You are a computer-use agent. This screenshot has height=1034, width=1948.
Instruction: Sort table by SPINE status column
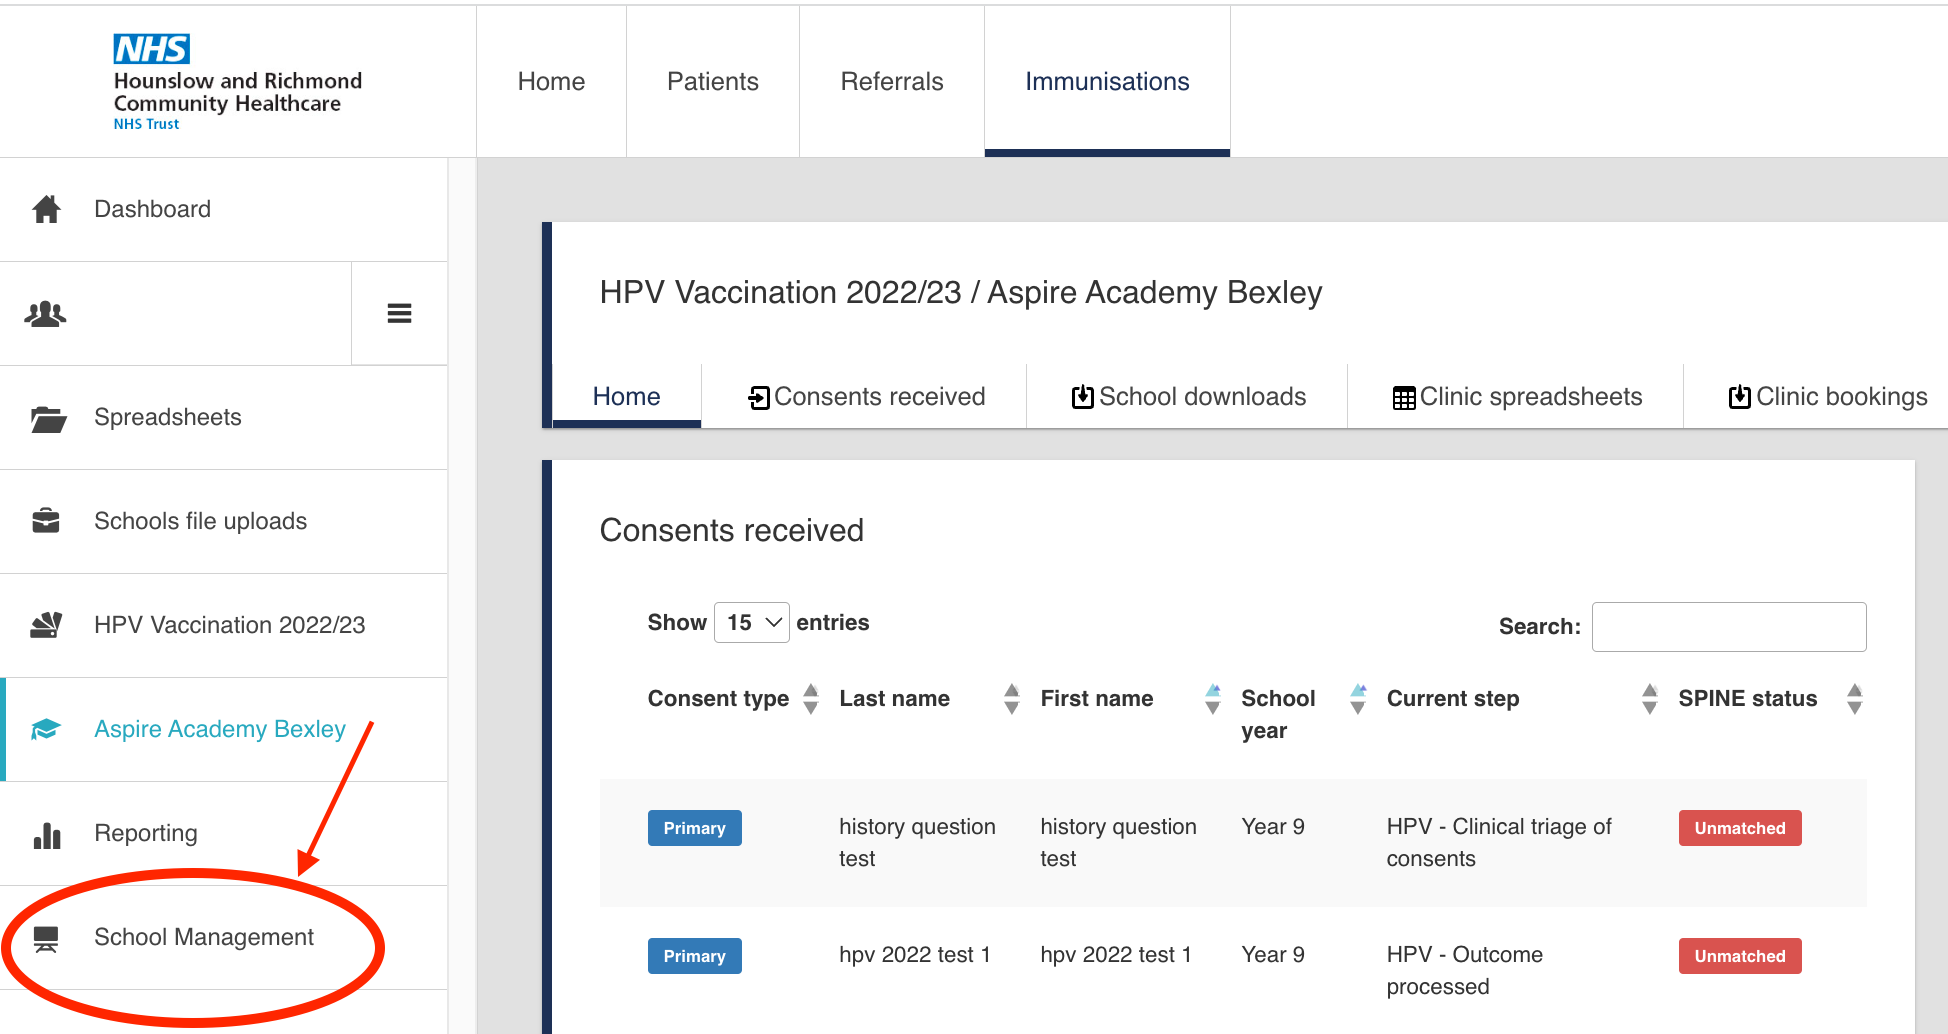[1854, 699]
